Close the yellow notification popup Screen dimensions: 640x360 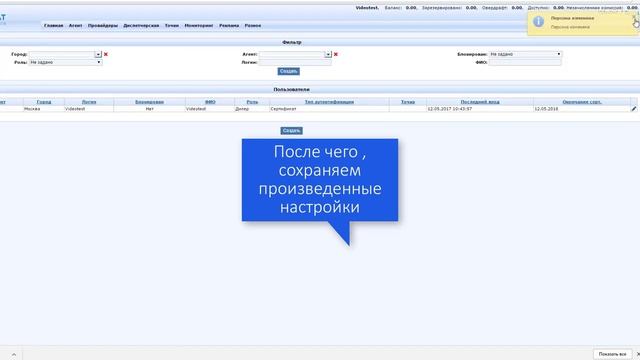634,17
